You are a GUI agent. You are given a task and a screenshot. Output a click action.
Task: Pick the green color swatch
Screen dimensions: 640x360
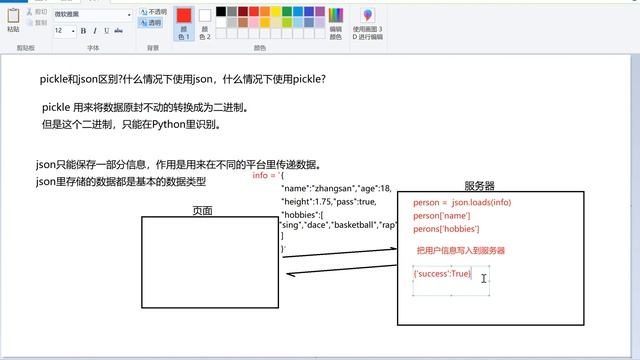(287, 11)
